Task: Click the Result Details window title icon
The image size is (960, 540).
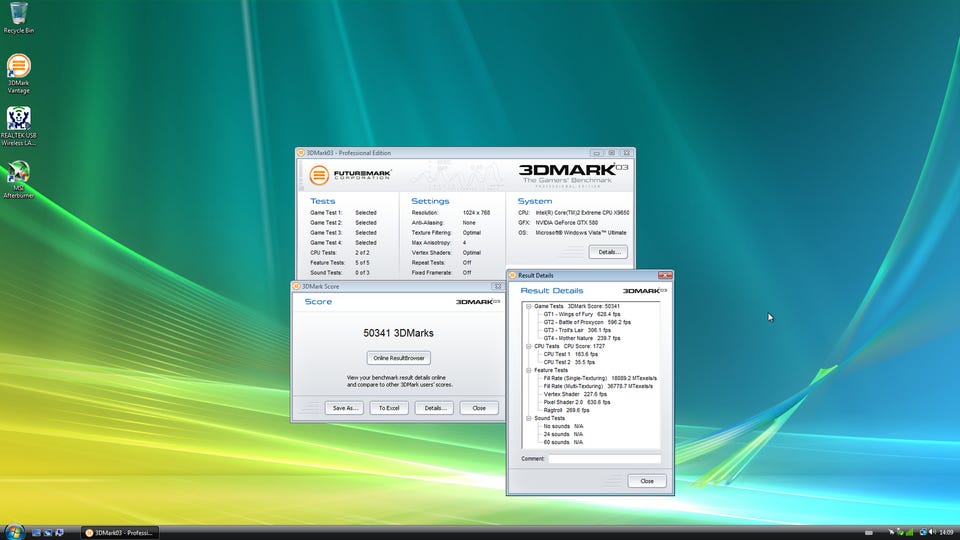Action: tap(512, 276)
